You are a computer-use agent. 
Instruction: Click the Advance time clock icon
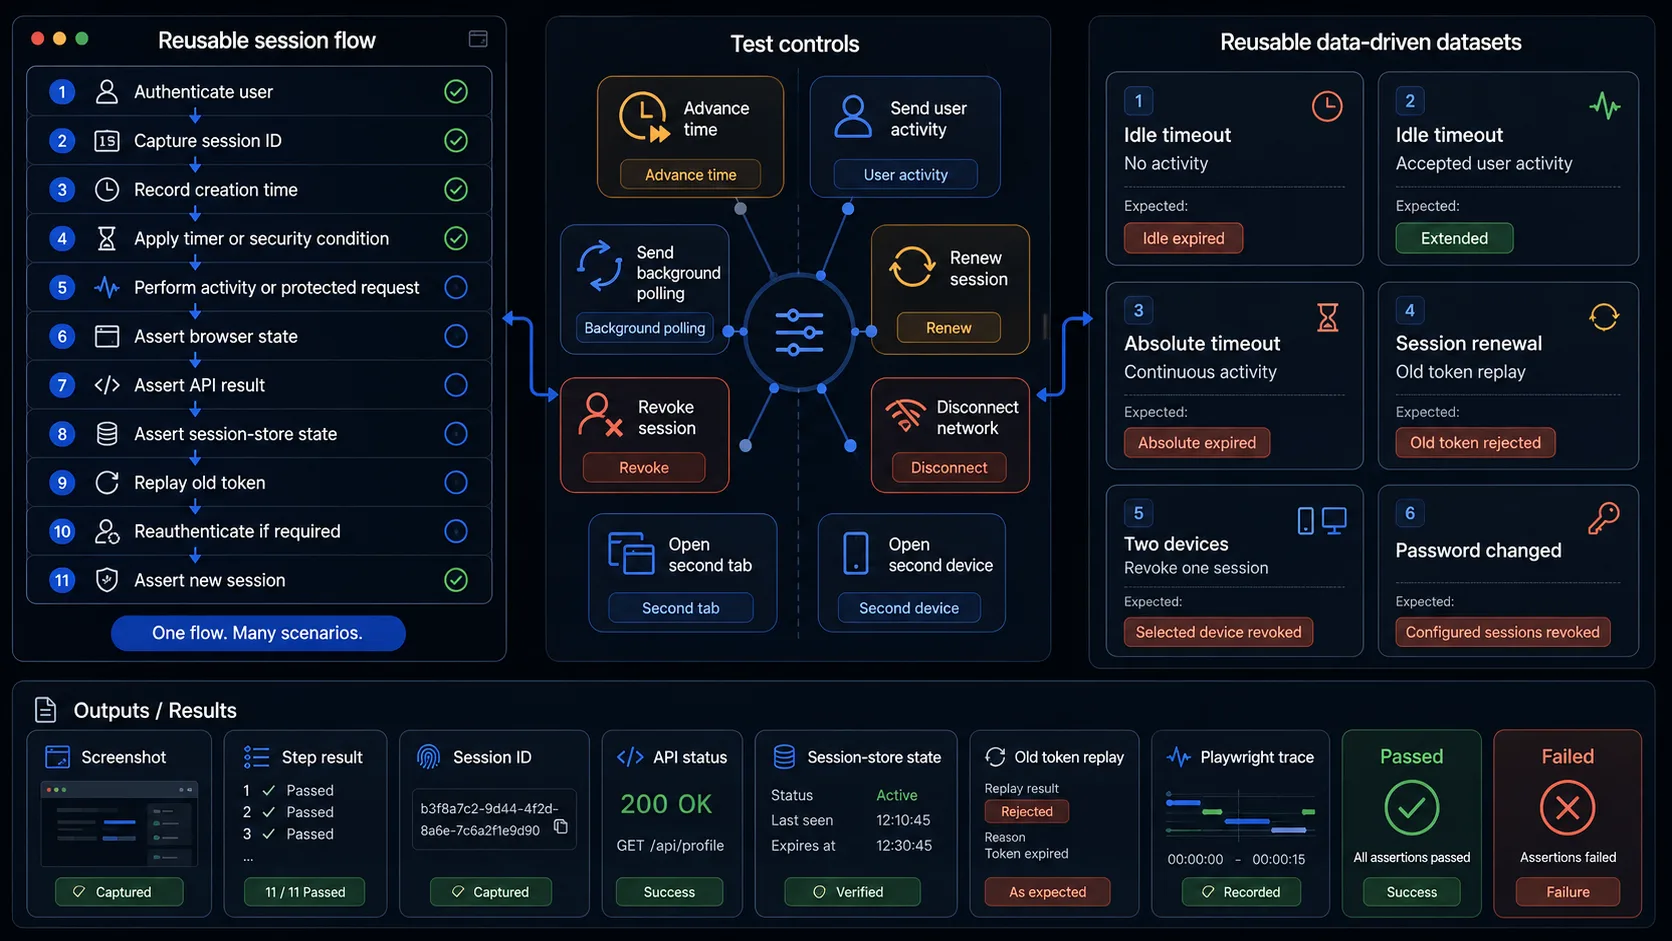[643, 117]
